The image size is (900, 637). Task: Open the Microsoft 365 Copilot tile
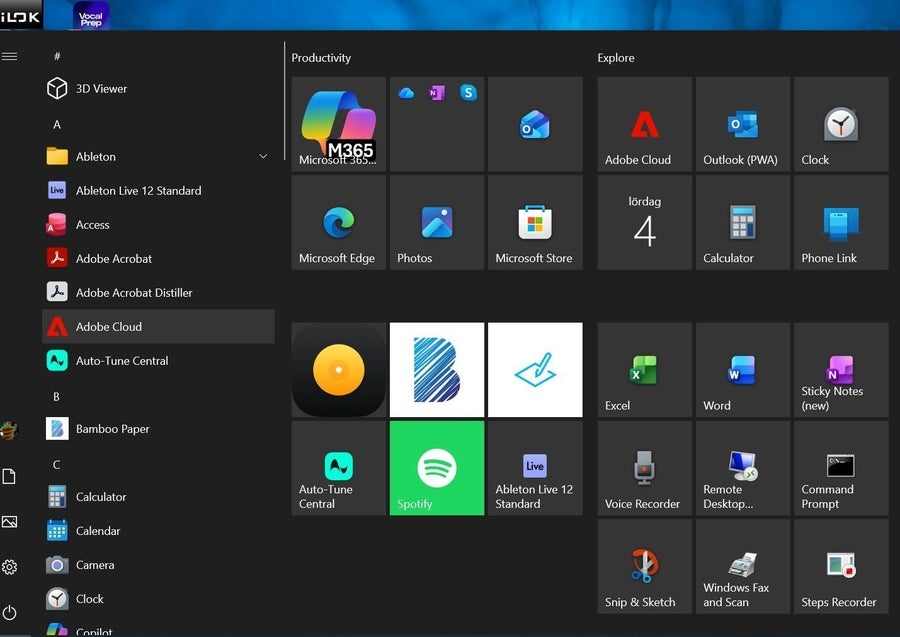point(339,124)
